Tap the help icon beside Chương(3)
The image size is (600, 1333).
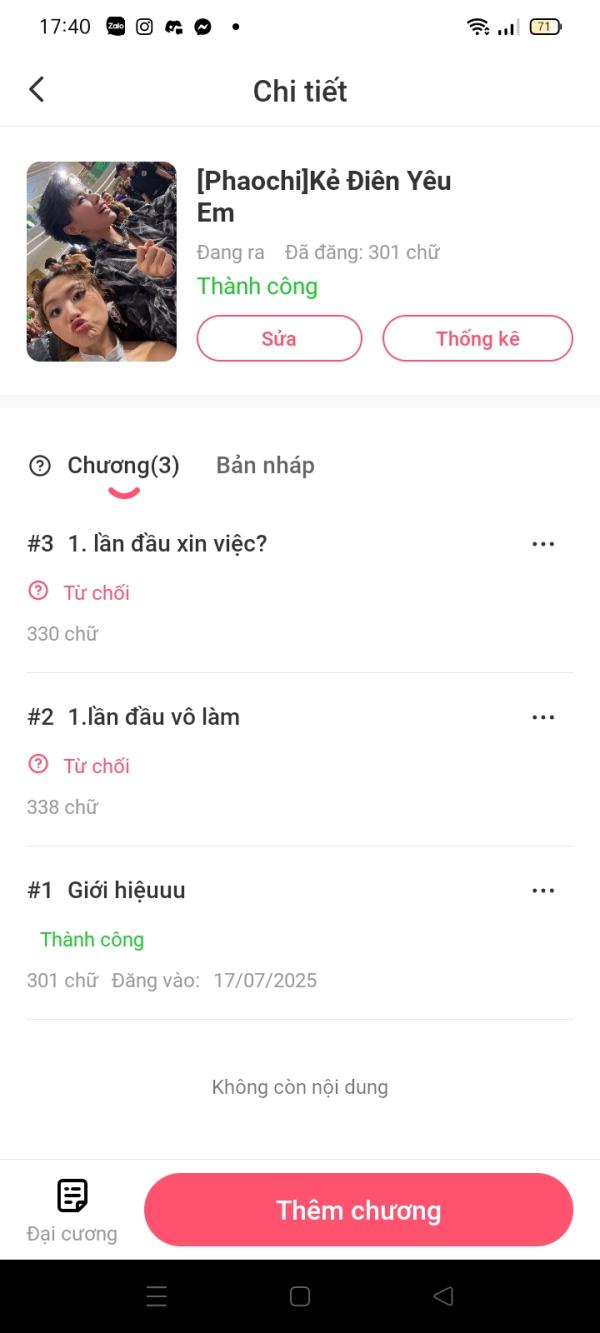click(x=40, y=465)
